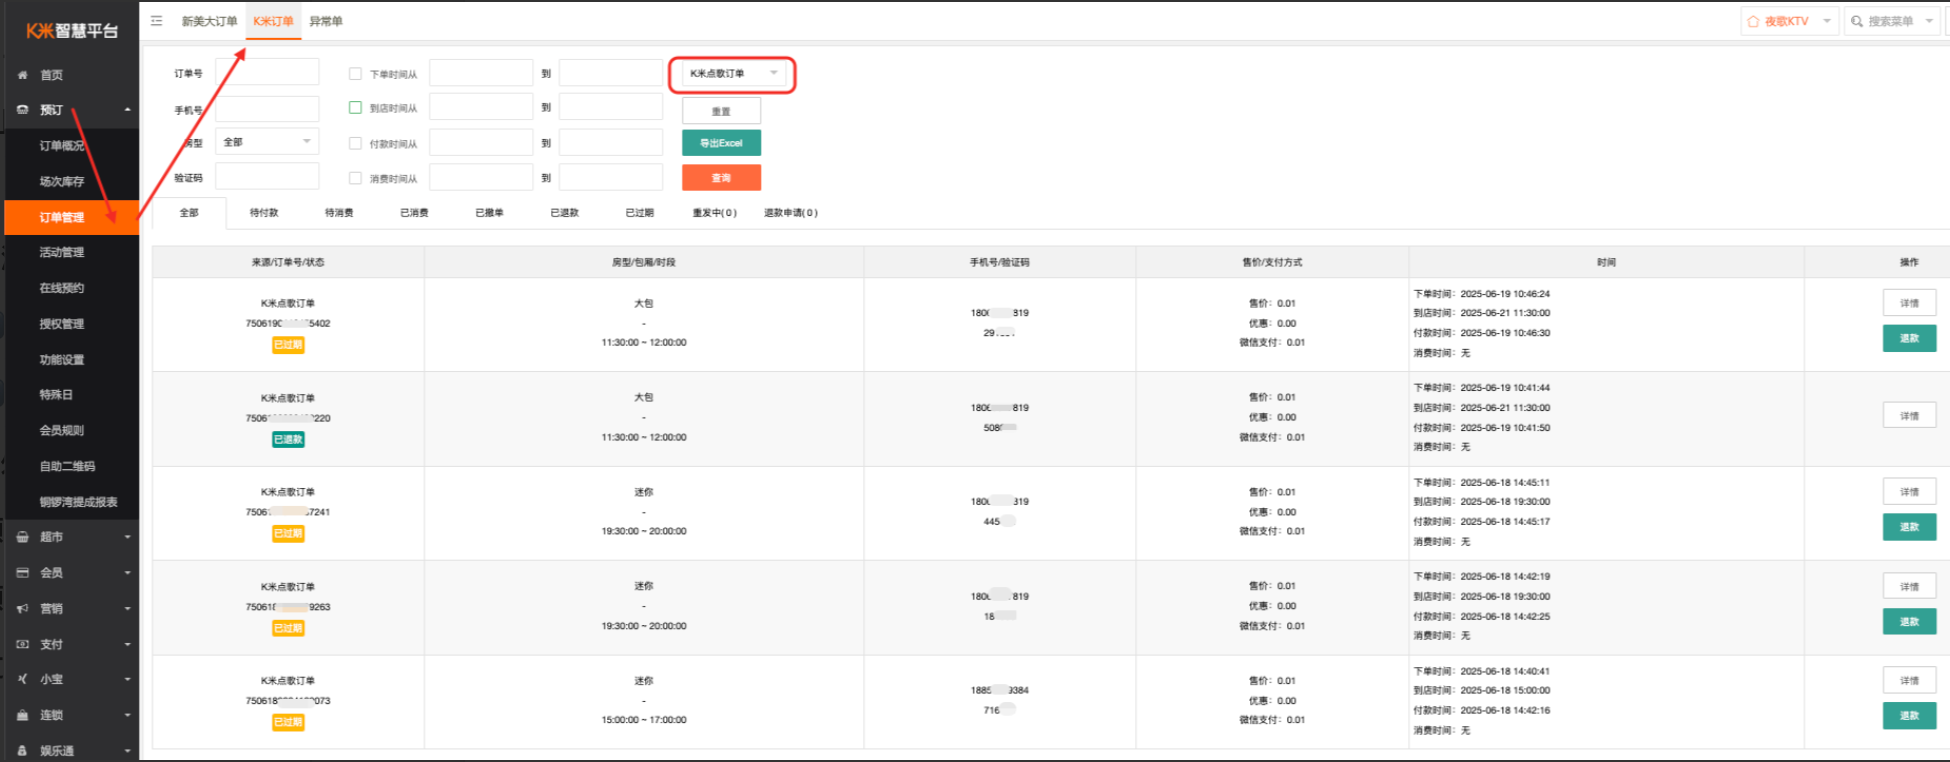Click the 订单号 input field
The image size is (1950, 762).
pyautogui.click(x=267, y=73)
